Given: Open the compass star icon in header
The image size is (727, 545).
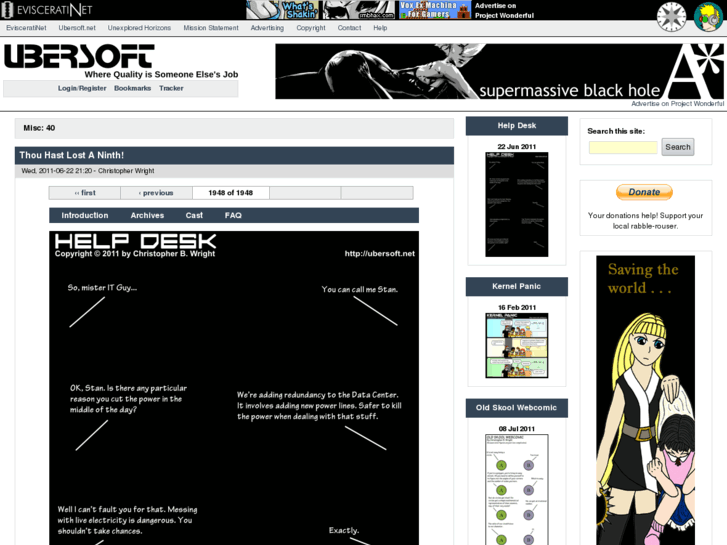Looking at the screenshot, I should 671,17.
